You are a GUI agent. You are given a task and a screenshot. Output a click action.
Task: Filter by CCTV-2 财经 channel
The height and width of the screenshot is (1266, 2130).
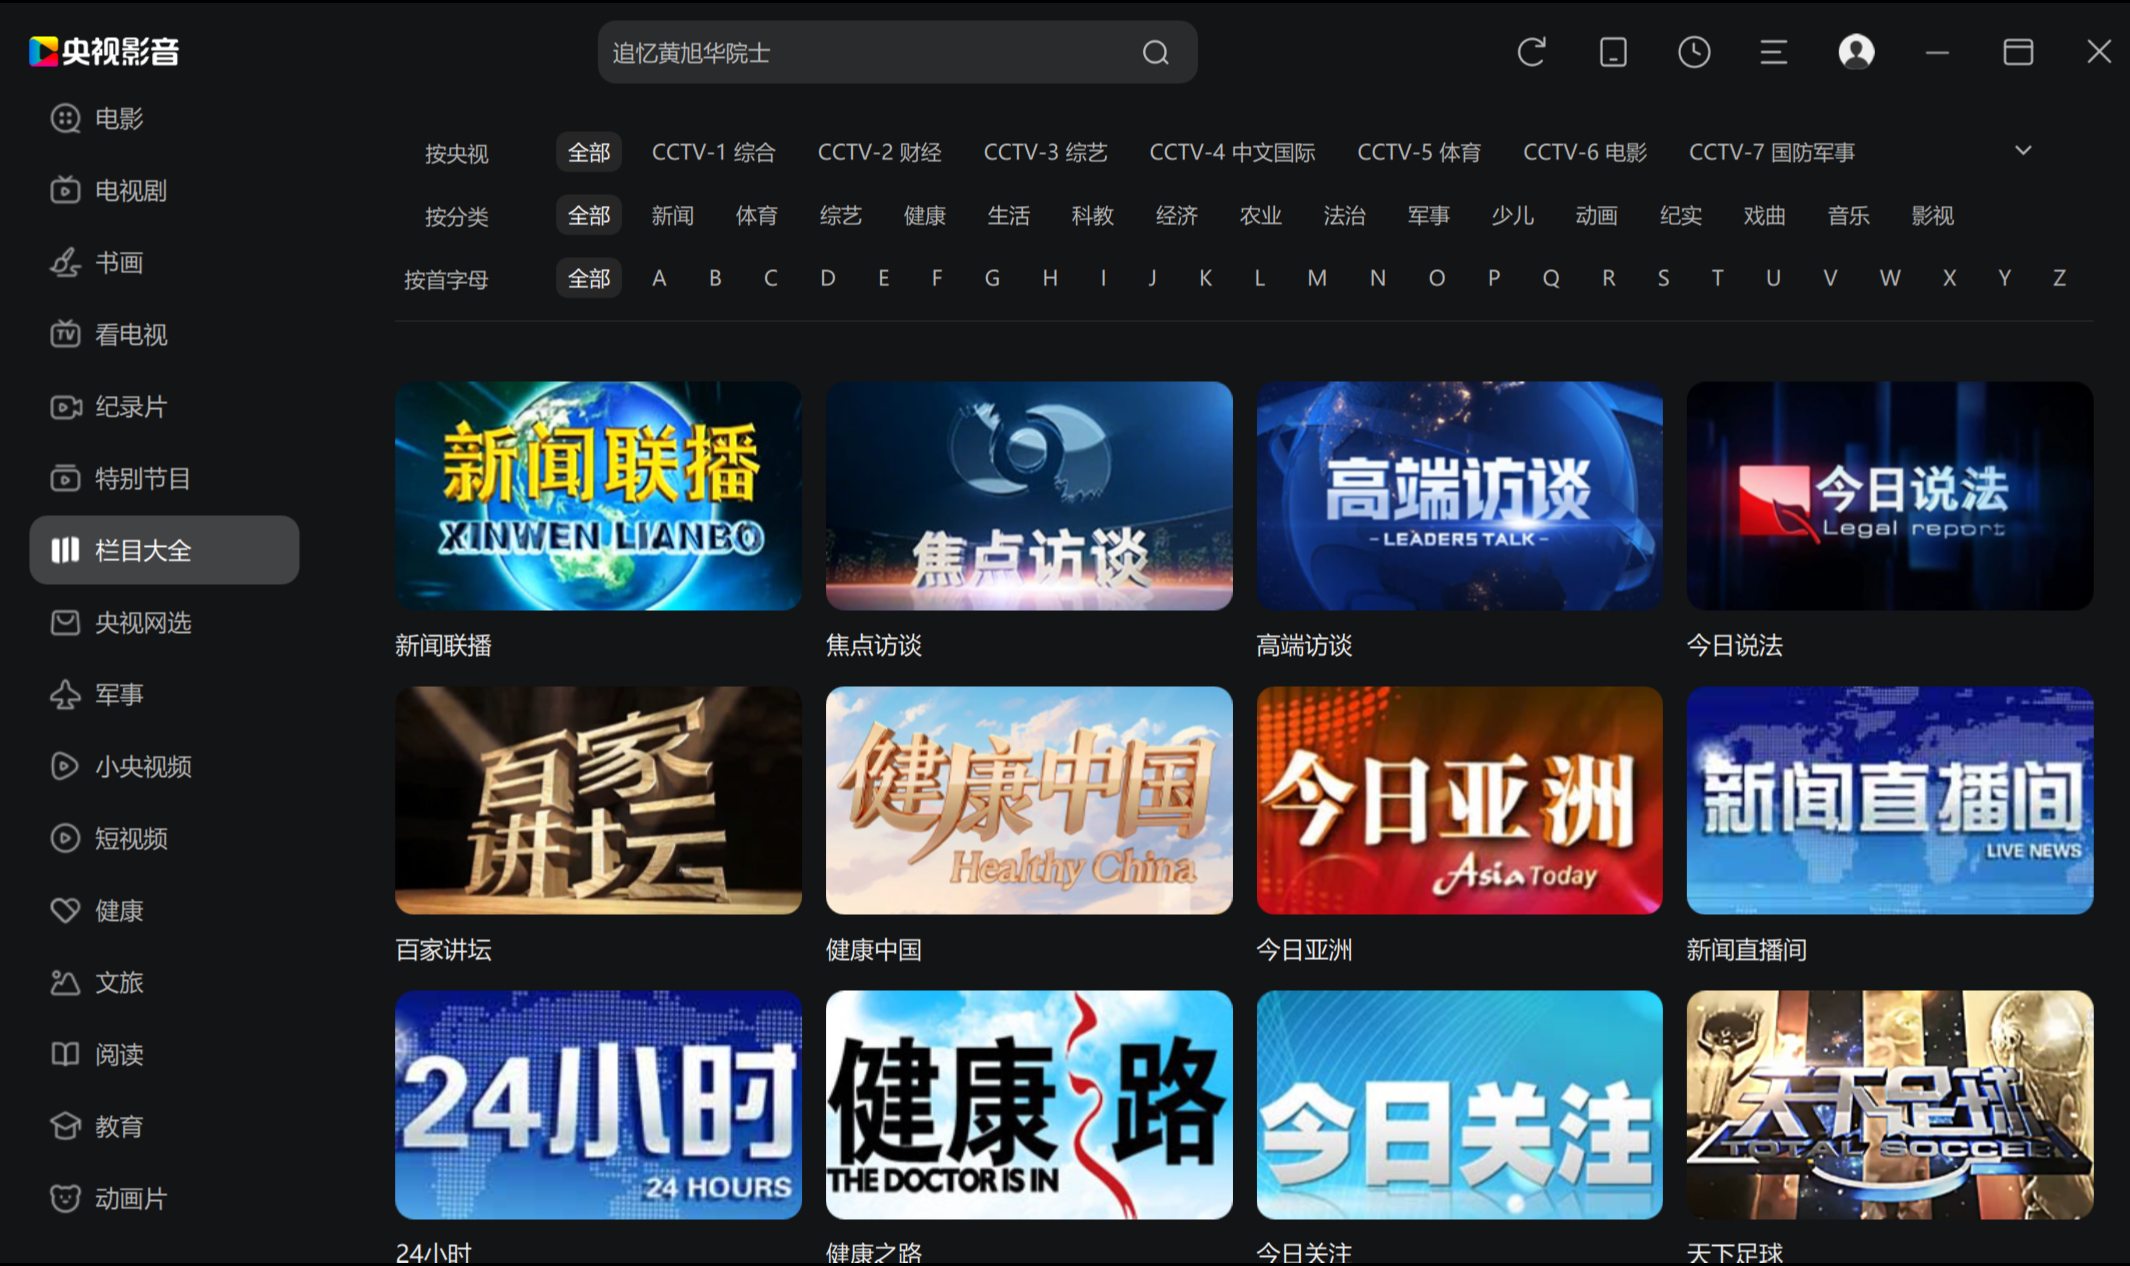point(879,152)
